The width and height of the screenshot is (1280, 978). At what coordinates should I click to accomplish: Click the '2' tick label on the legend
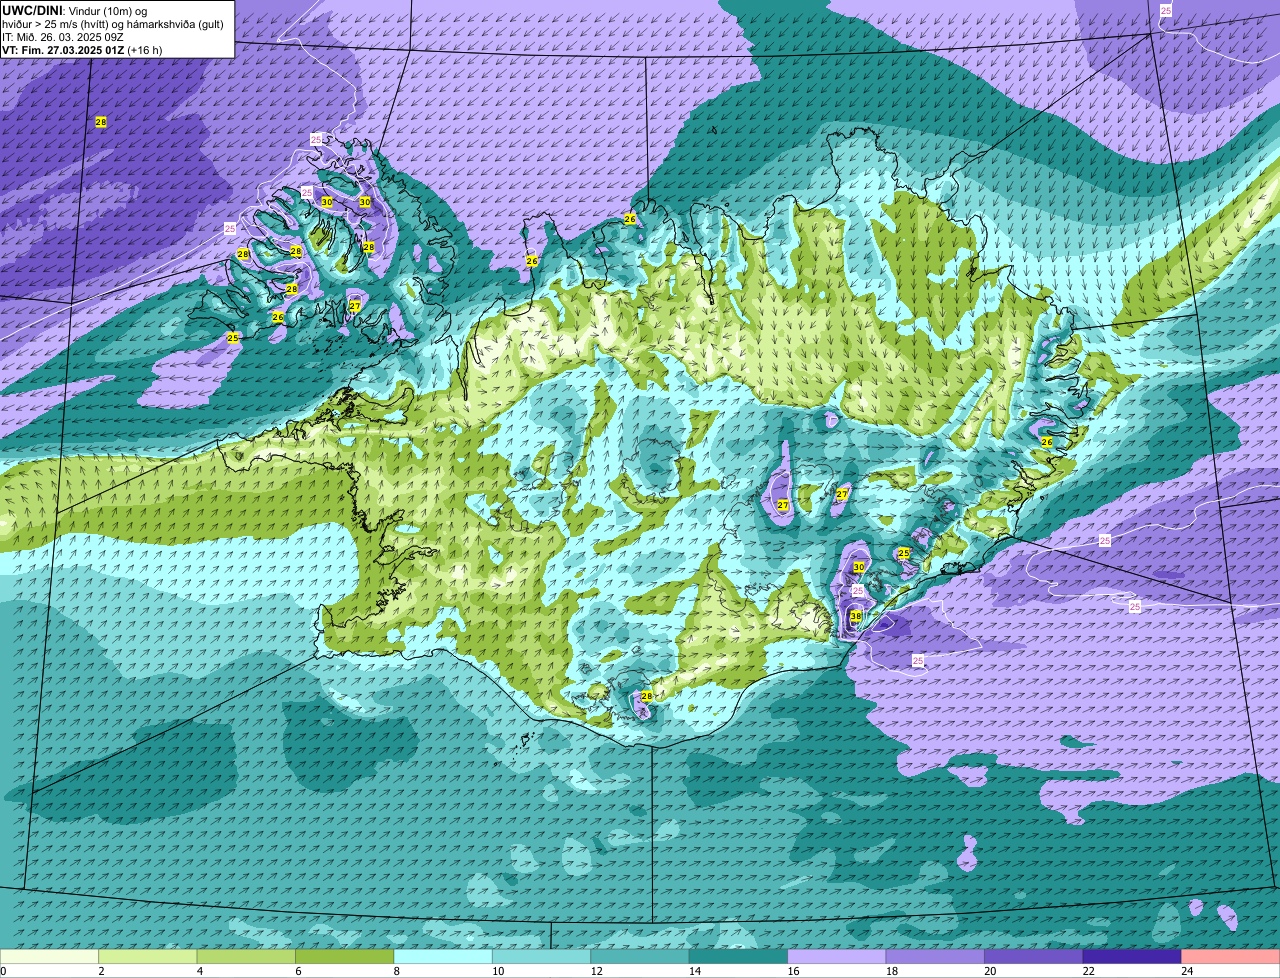click(101, 971)
